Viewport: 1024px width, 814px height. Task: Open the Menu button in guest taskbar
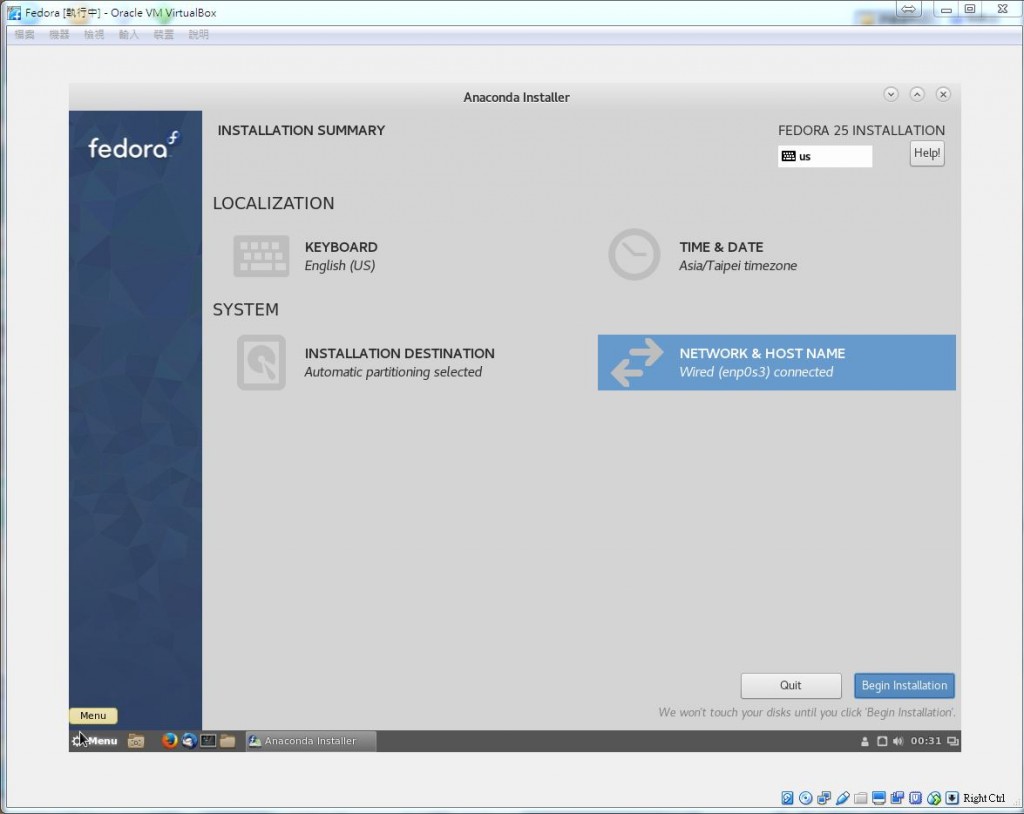pos(95,741)
